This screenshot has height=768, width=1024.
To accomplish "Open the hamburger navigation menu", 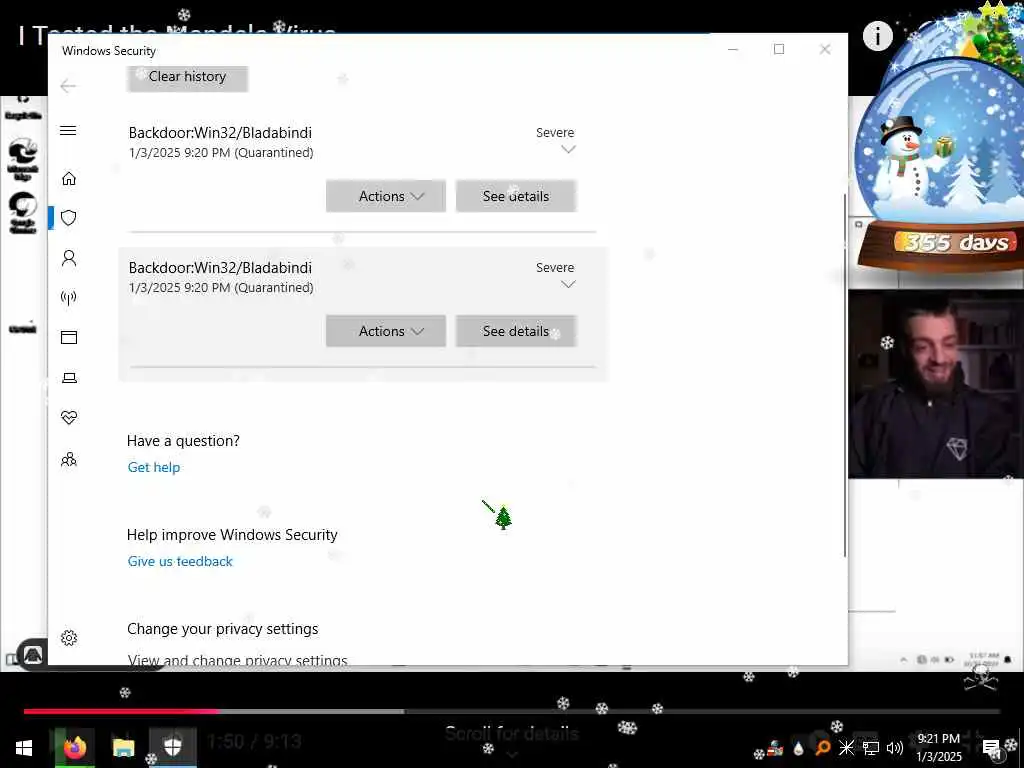I will pyautogui.click(x=68, y=131).
